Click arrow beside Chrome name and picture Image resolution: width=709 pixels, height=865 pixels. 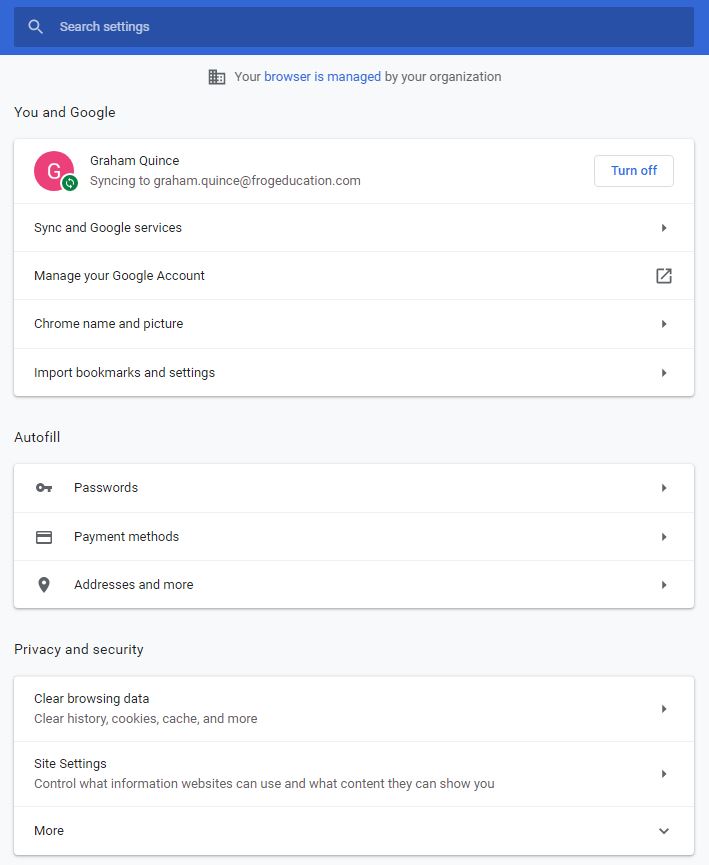pos(664,324)
